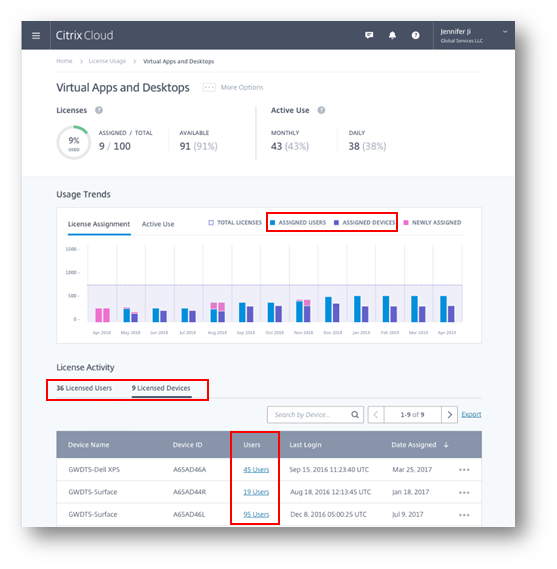Open the 95 Users link

[256, 515]
